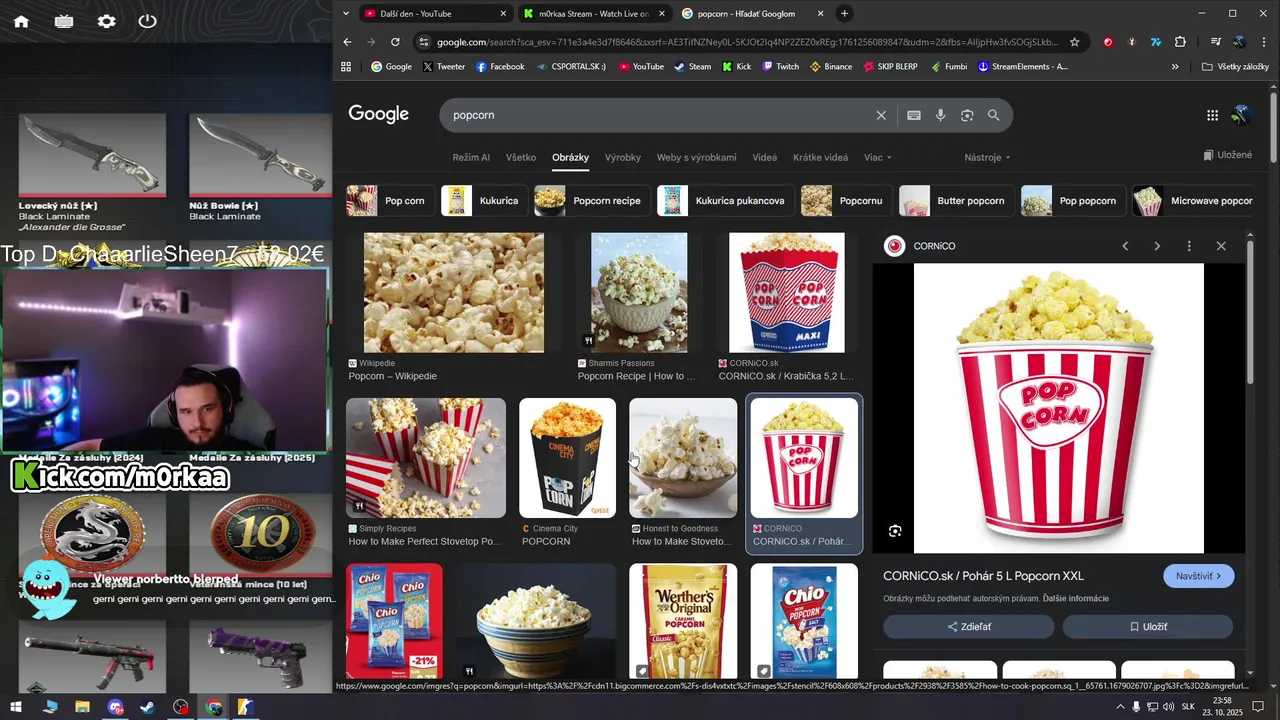The height and width of the screenshot is (720, 1280).
Task: Select the Krátke videá tab
Action: coord(820,157)
